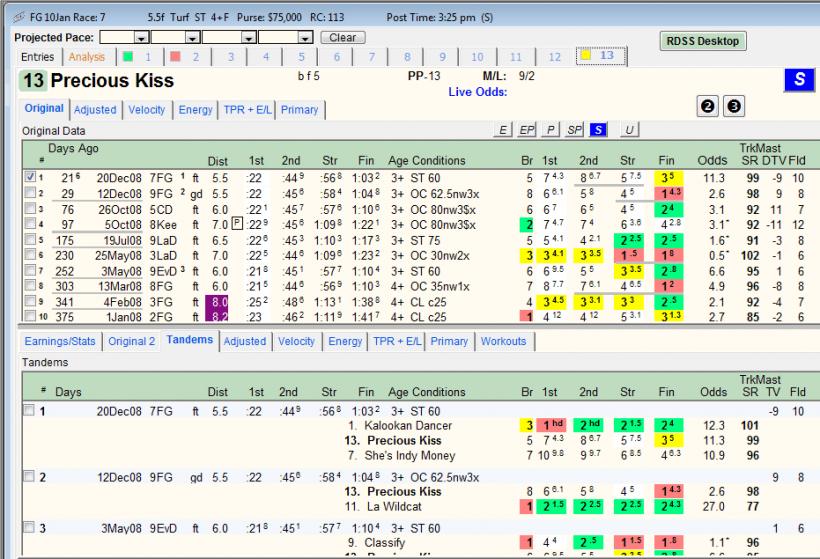This screenshot has width=820, height=559.
Task: Click the purple 8.0 distance cell
Action: click(217, 302)
